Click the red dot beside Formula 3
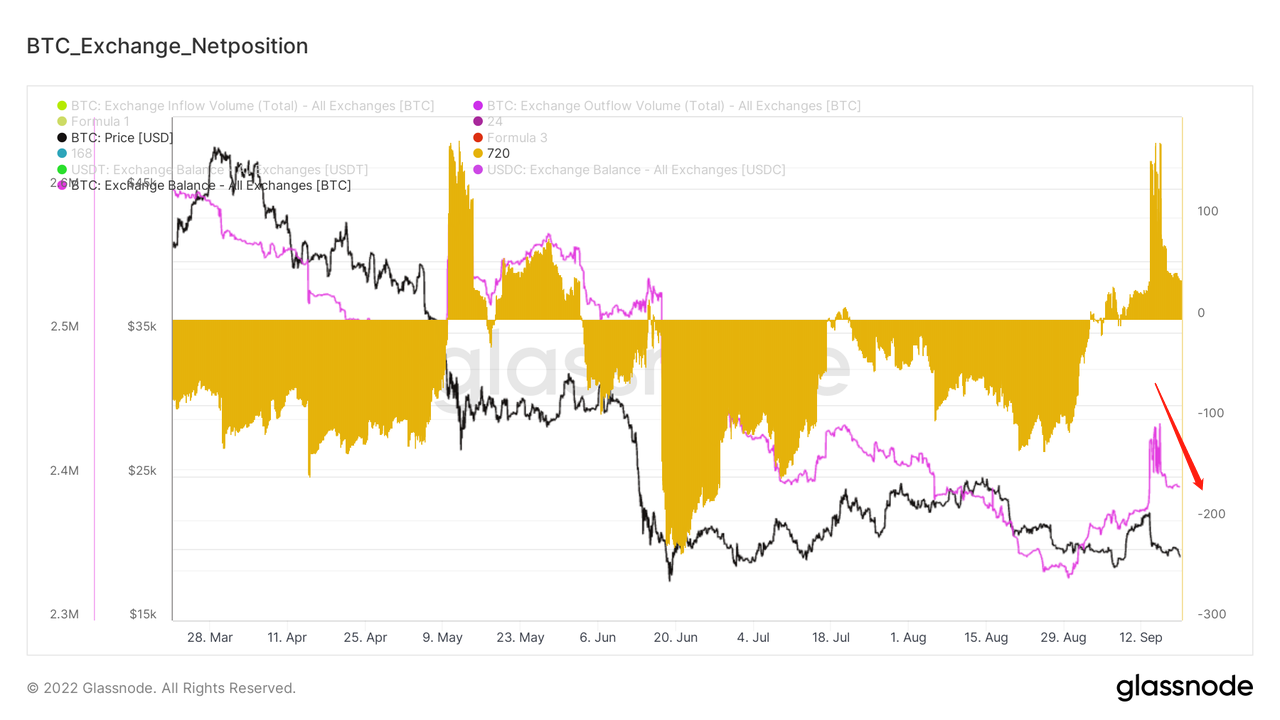Screen dimensions: 1280x720 coord(478,138)
